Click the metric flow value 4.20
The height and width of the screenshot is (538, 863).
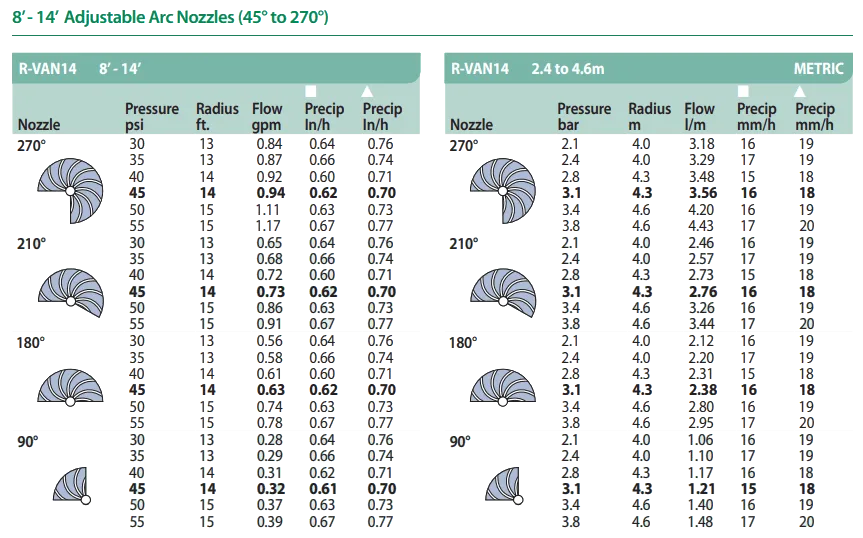702,210
